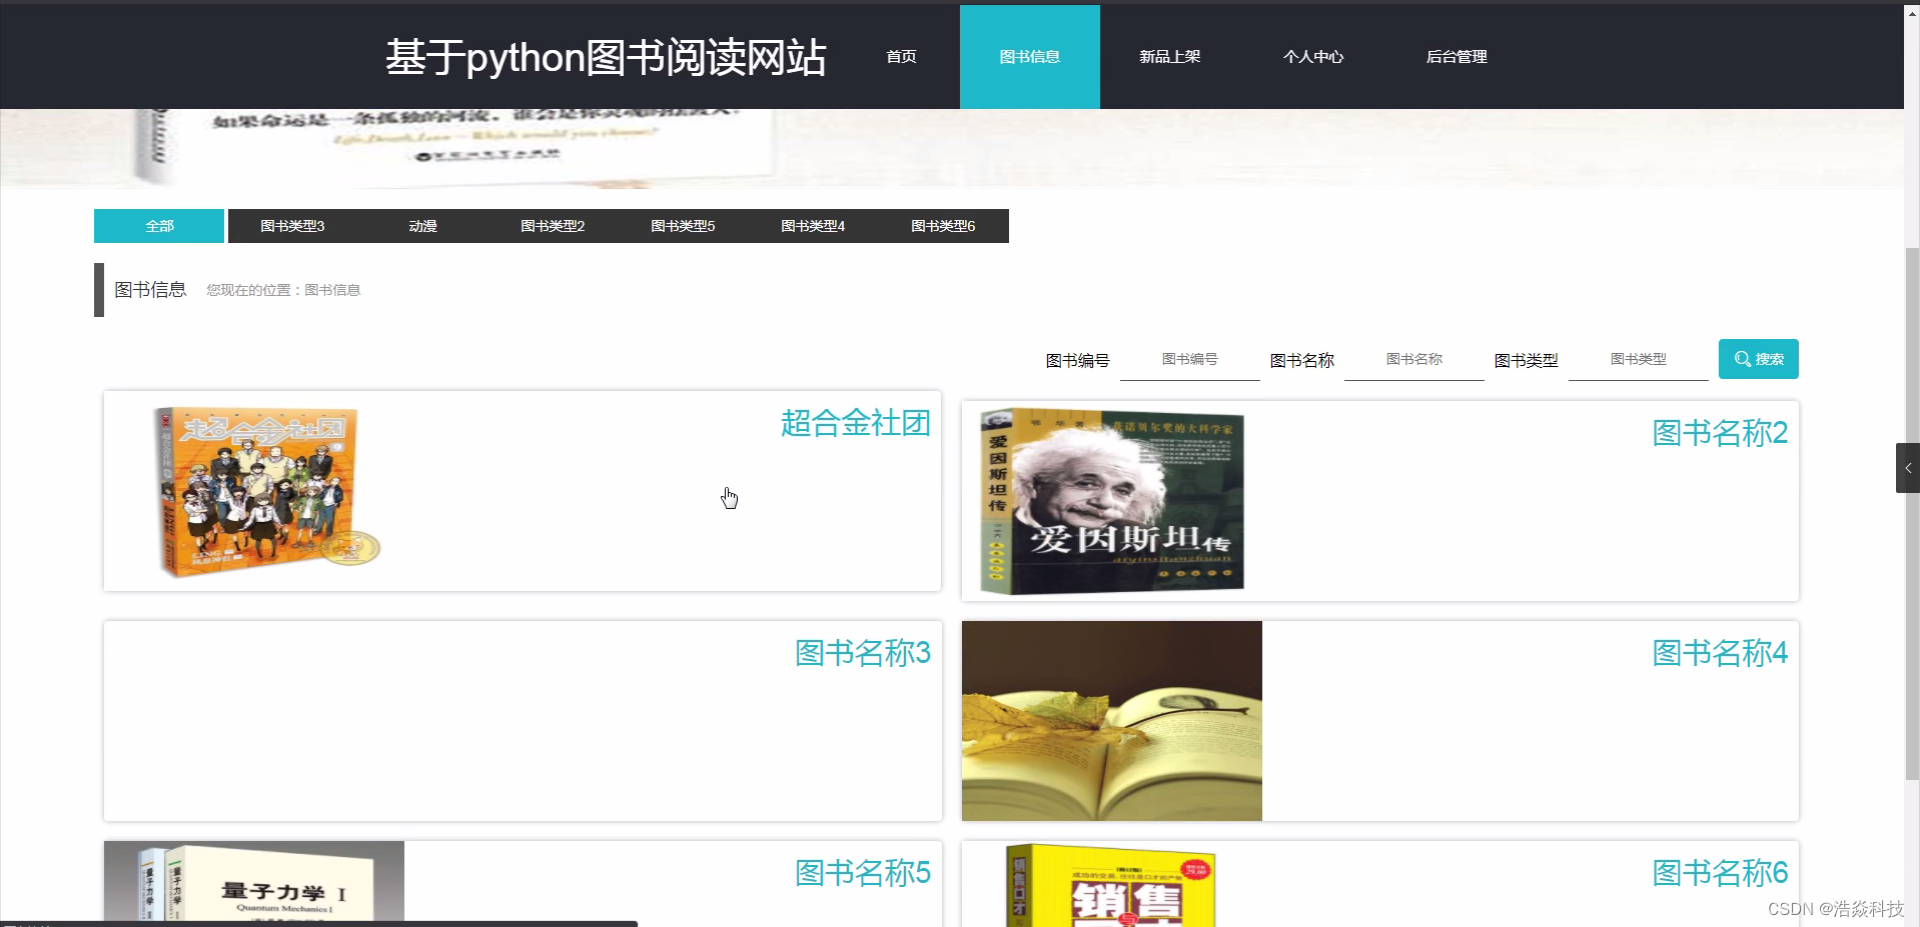Click the 图书编号 search input field

(1189, 359)
